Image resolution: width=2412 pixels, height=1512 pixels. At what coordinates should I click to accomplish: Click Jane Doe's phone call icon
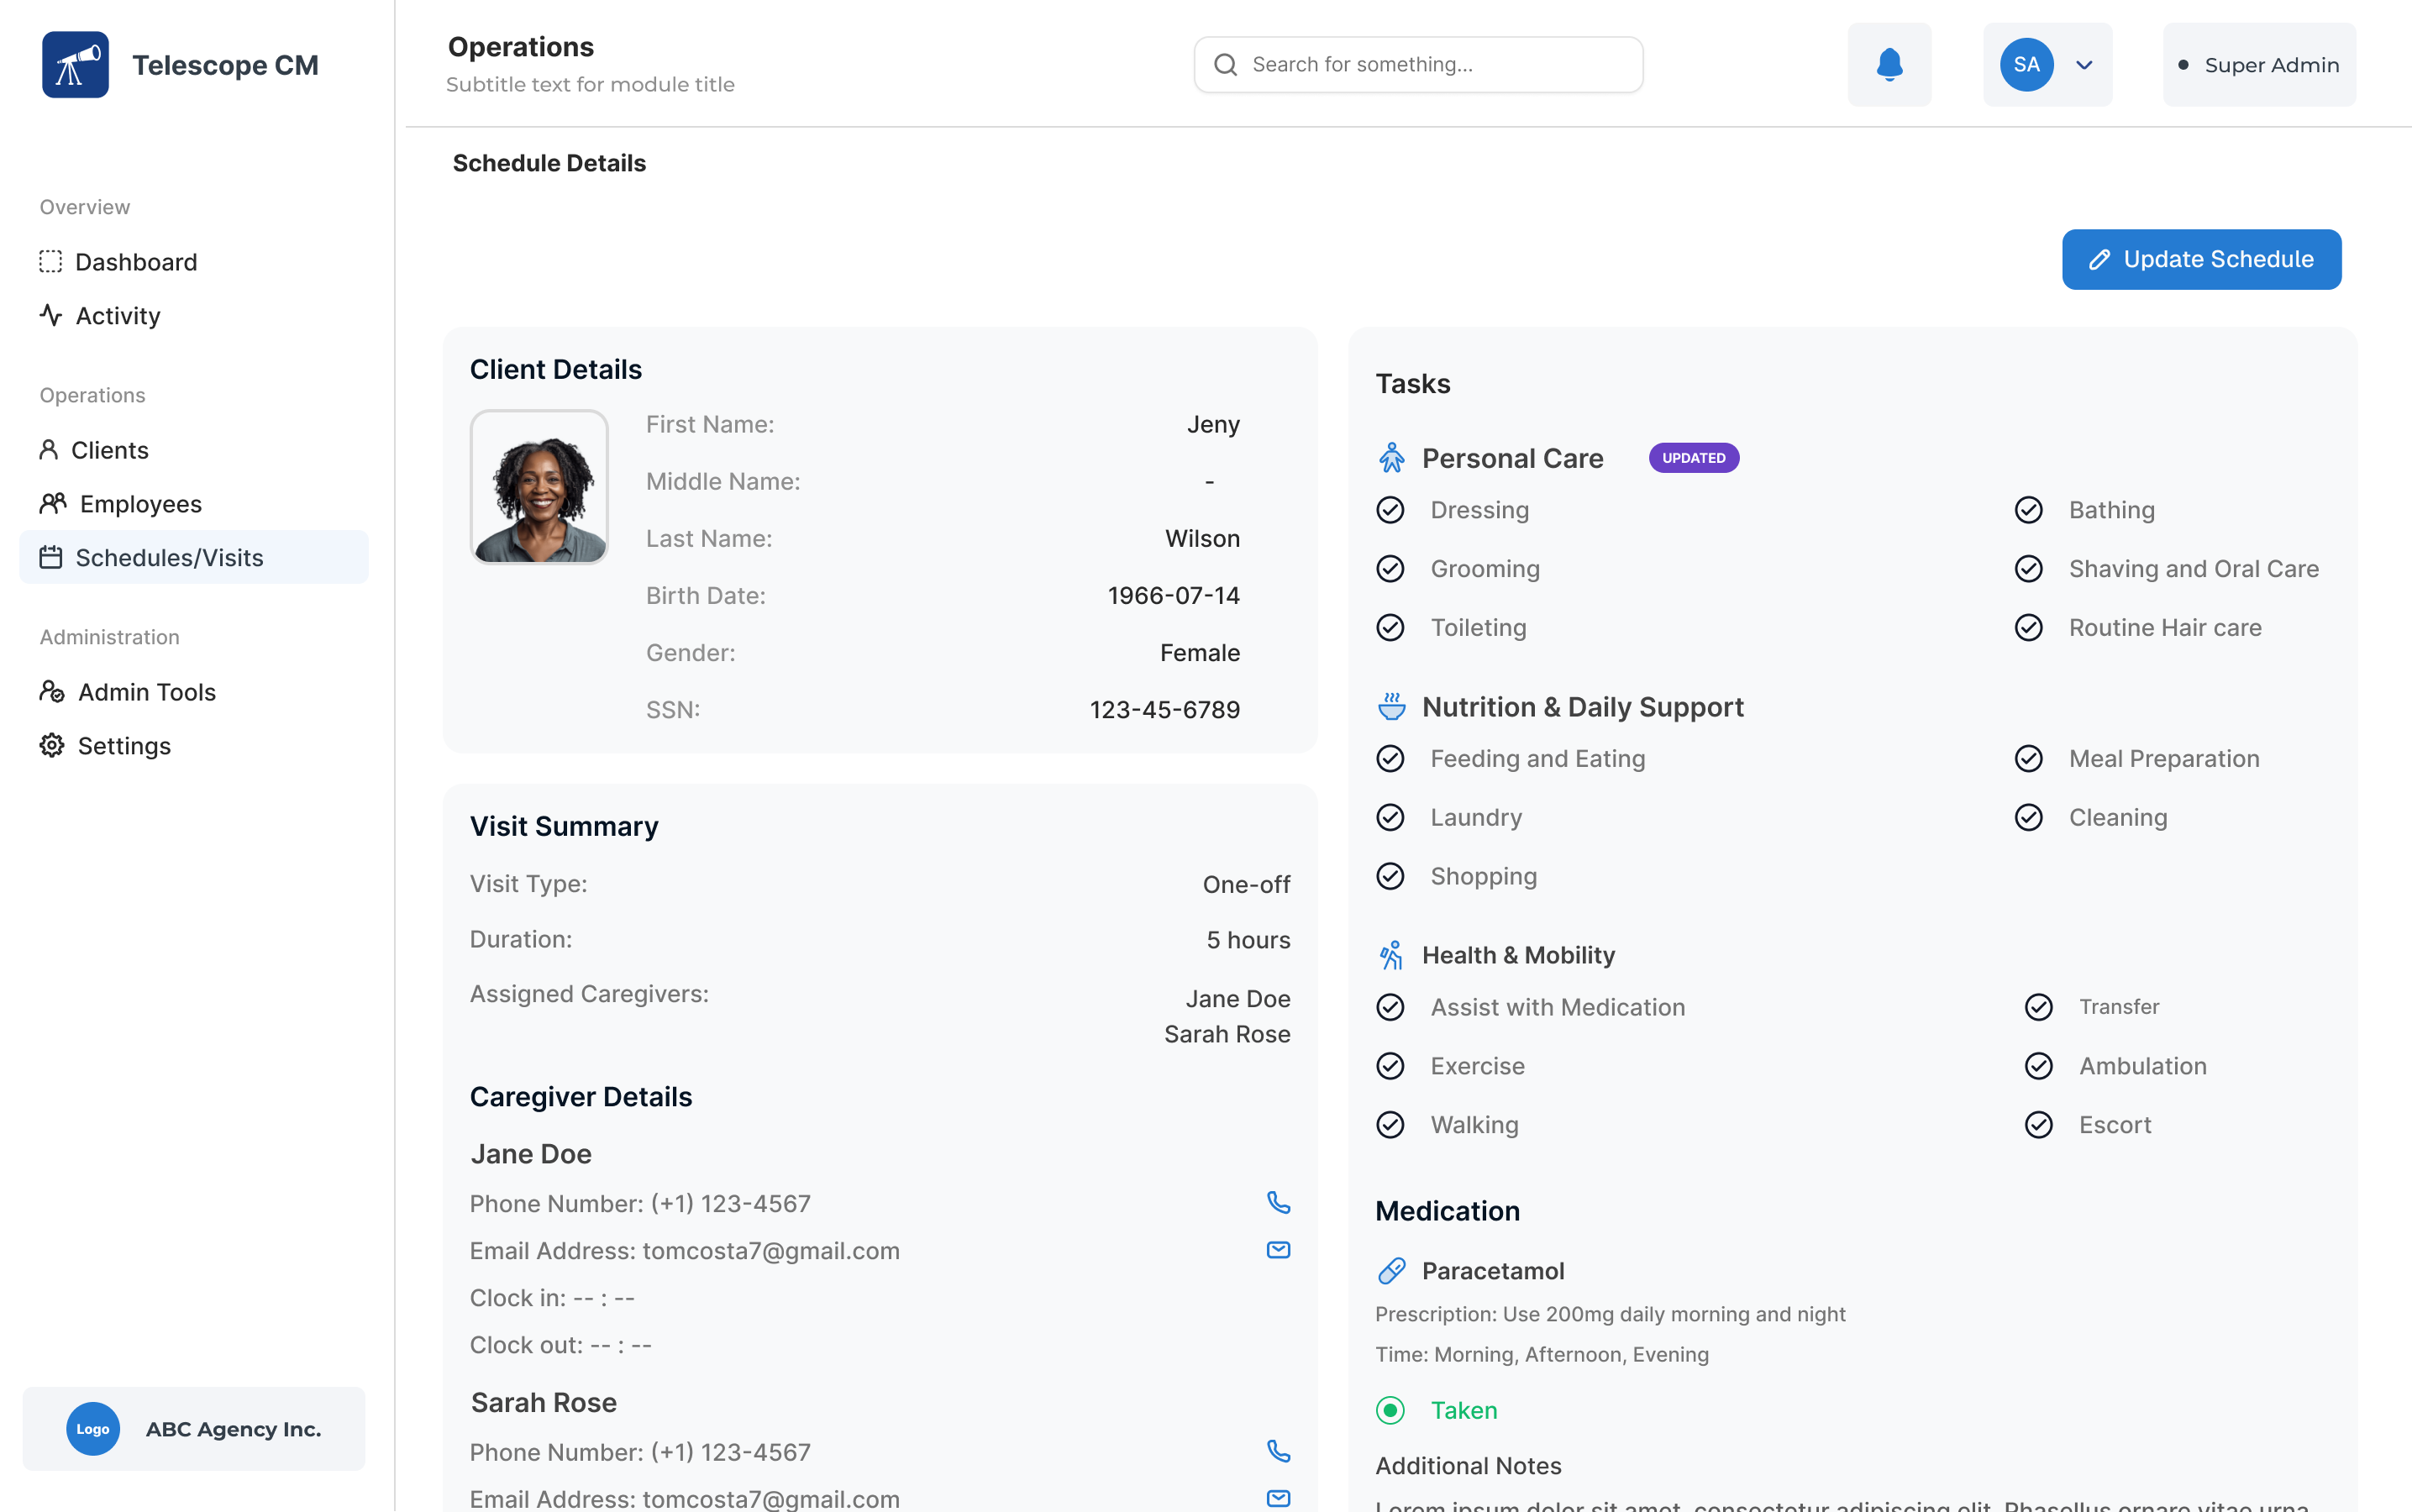click(x=1278, y=1202)
